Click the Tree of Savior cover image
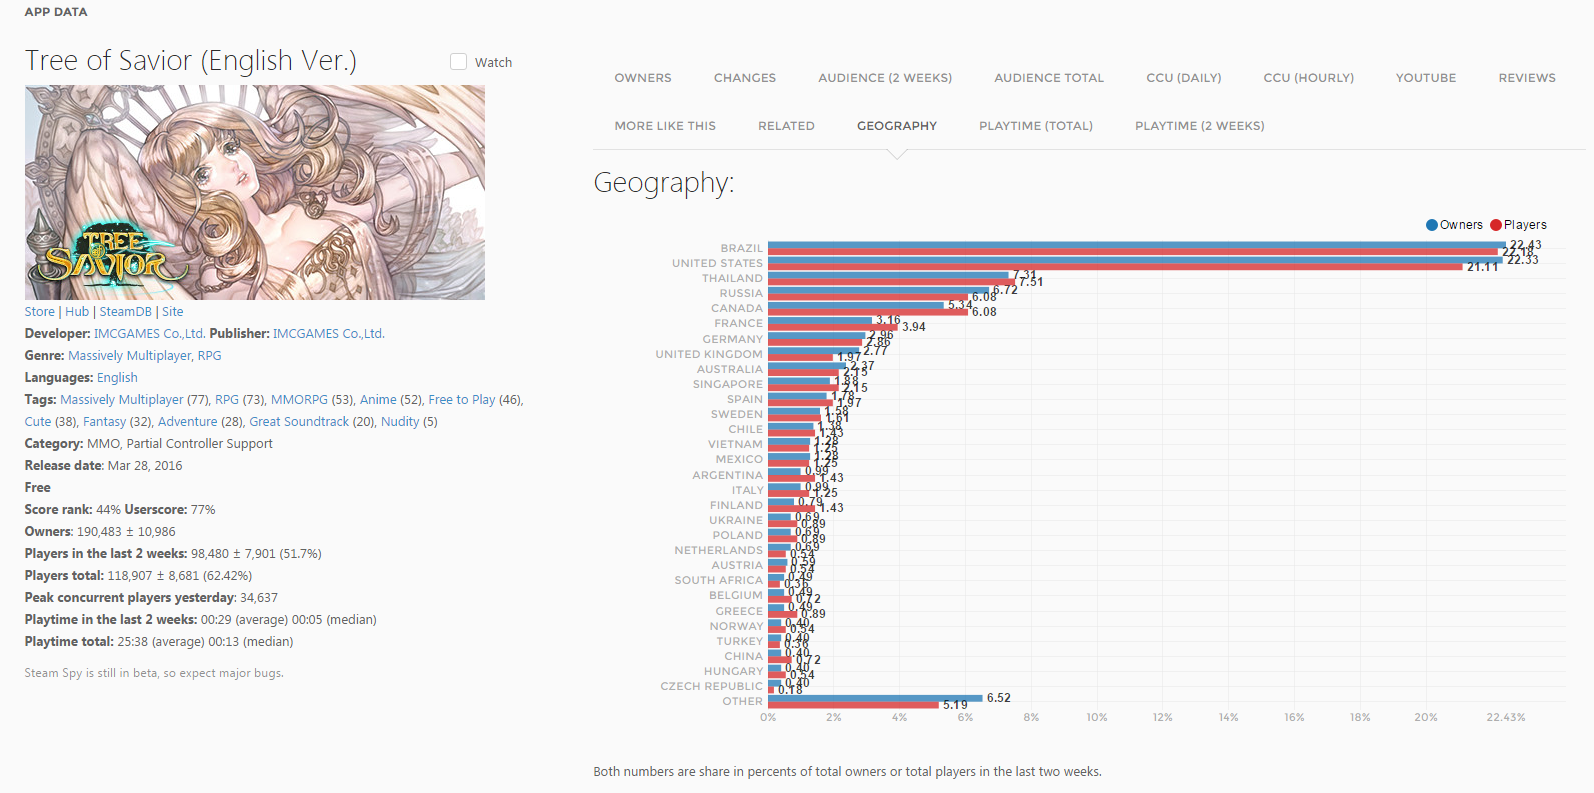The height and width of the screenshot is (793, 1594). pos(254,192)
